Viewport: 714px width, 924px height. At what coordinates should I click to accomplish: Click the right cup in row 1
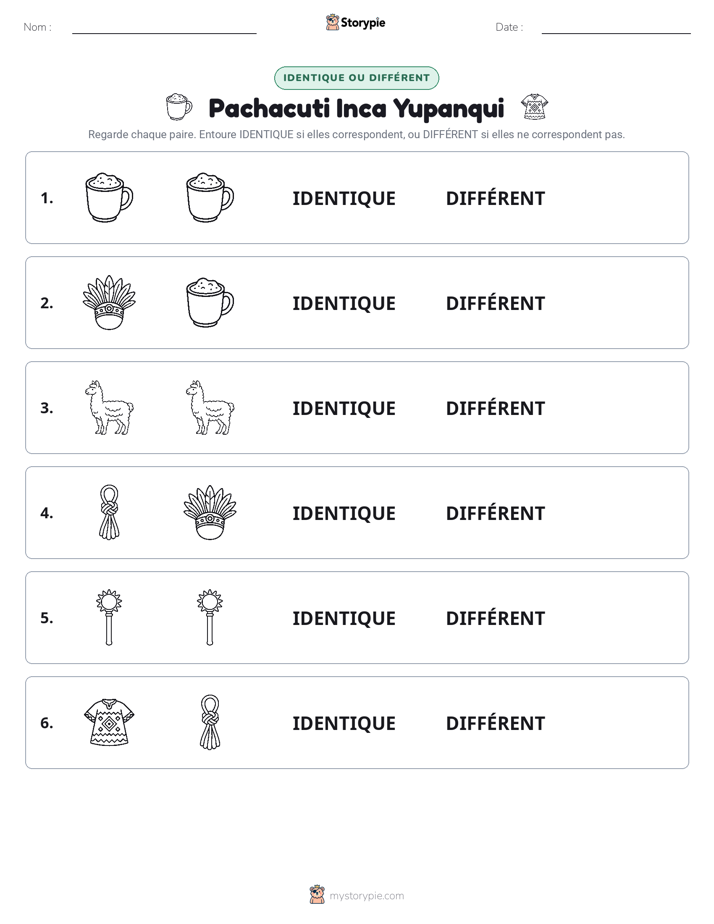click(210, 197)
